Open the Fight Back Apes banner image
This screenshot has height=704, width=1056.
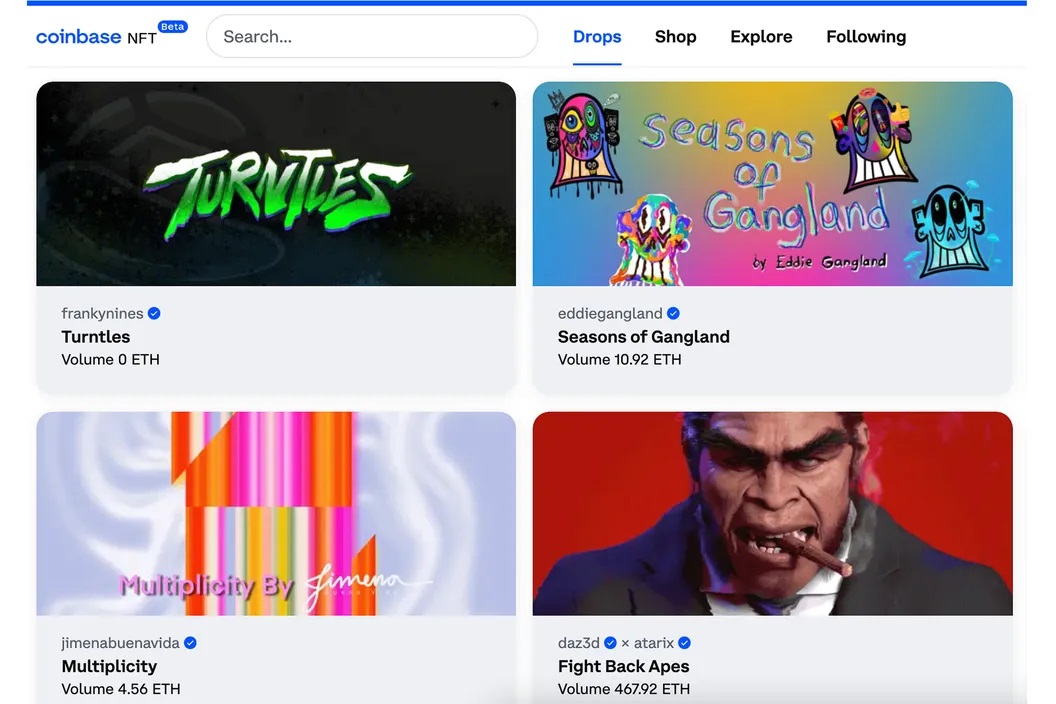pyautogui.click(x=772, y=513)
